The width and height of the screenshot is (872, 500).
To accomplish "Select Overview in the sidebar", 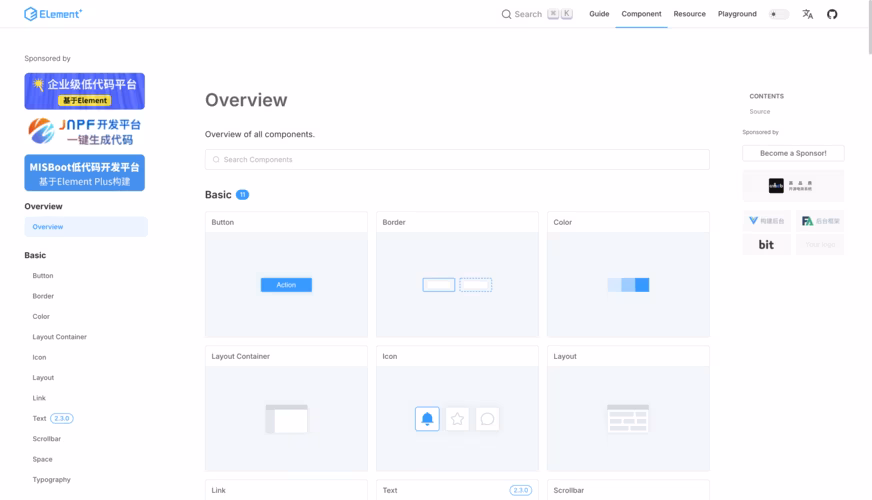I will pyautogui.click(x=86, y=227).
